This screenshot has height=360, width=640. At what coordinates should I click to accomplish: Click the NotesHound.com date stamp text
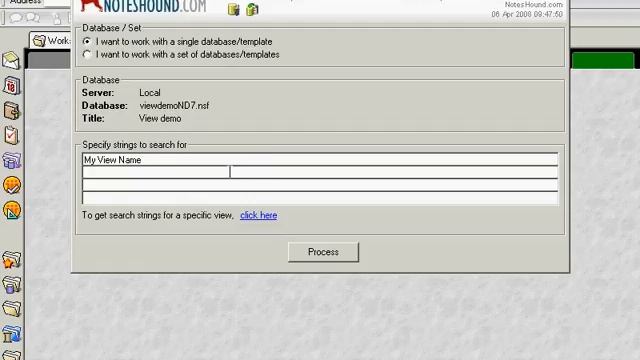[x=527, y=14]
